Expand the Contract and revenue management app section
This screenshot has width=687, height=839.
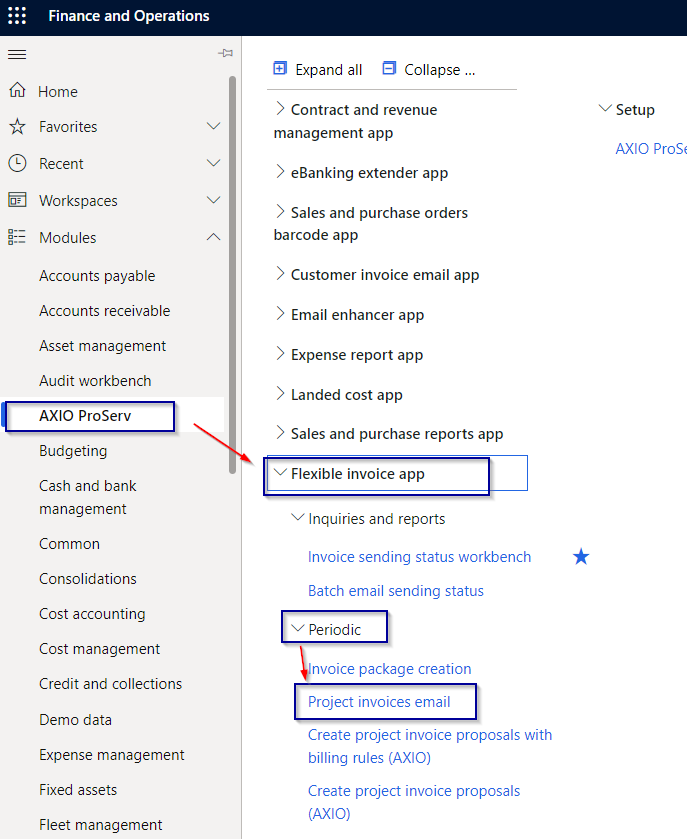pos(281,109)
